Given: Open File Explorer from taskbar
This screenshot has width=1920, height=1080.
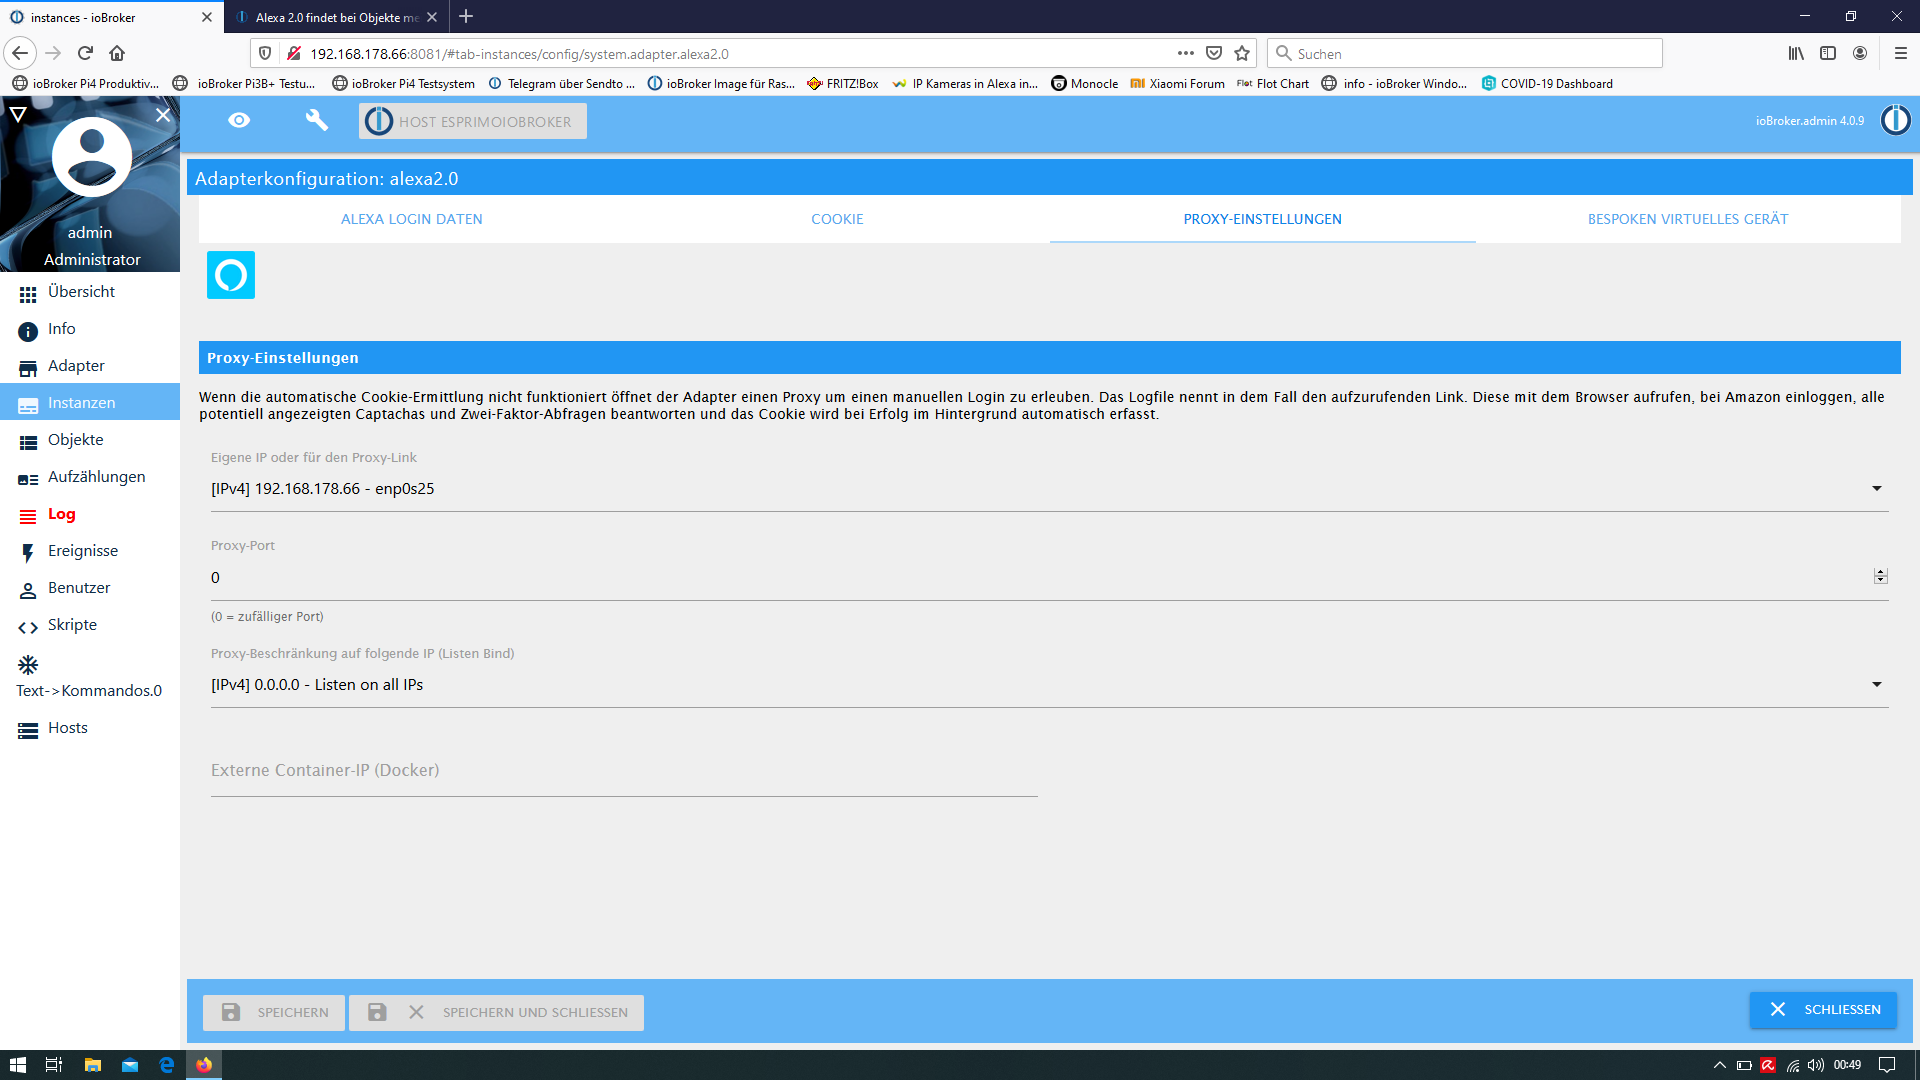Looking at the screenshot, I should [x=93, y=1065].
